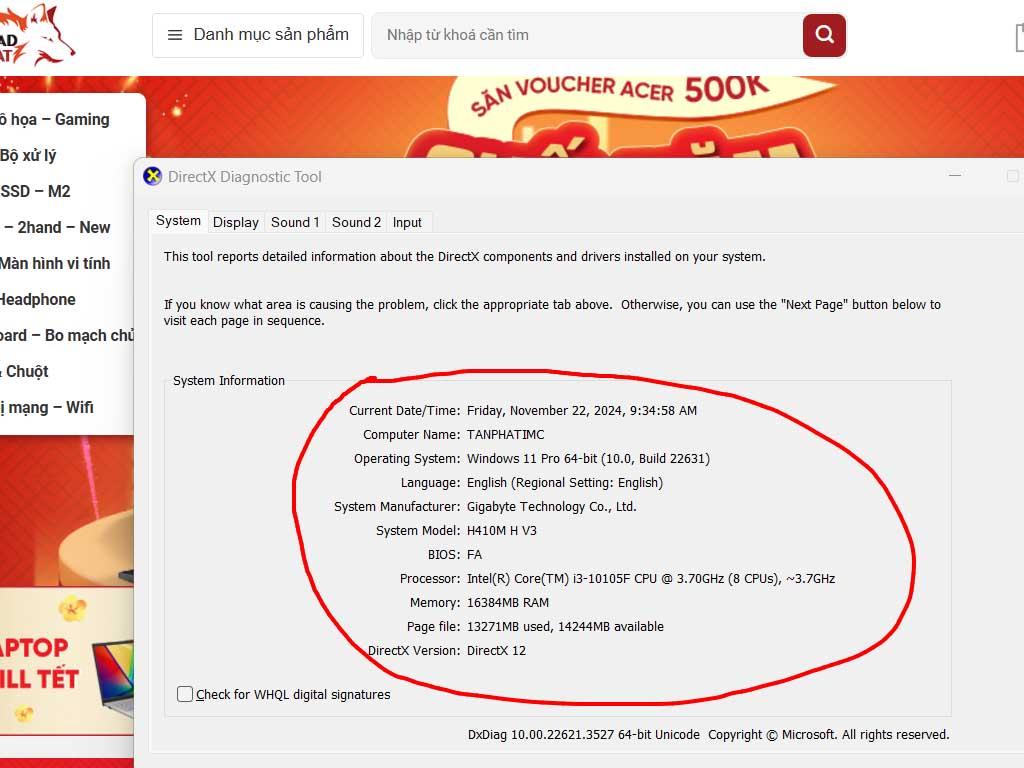
Task: Go to the Sound 2 tab
Action: click(356, 222)
